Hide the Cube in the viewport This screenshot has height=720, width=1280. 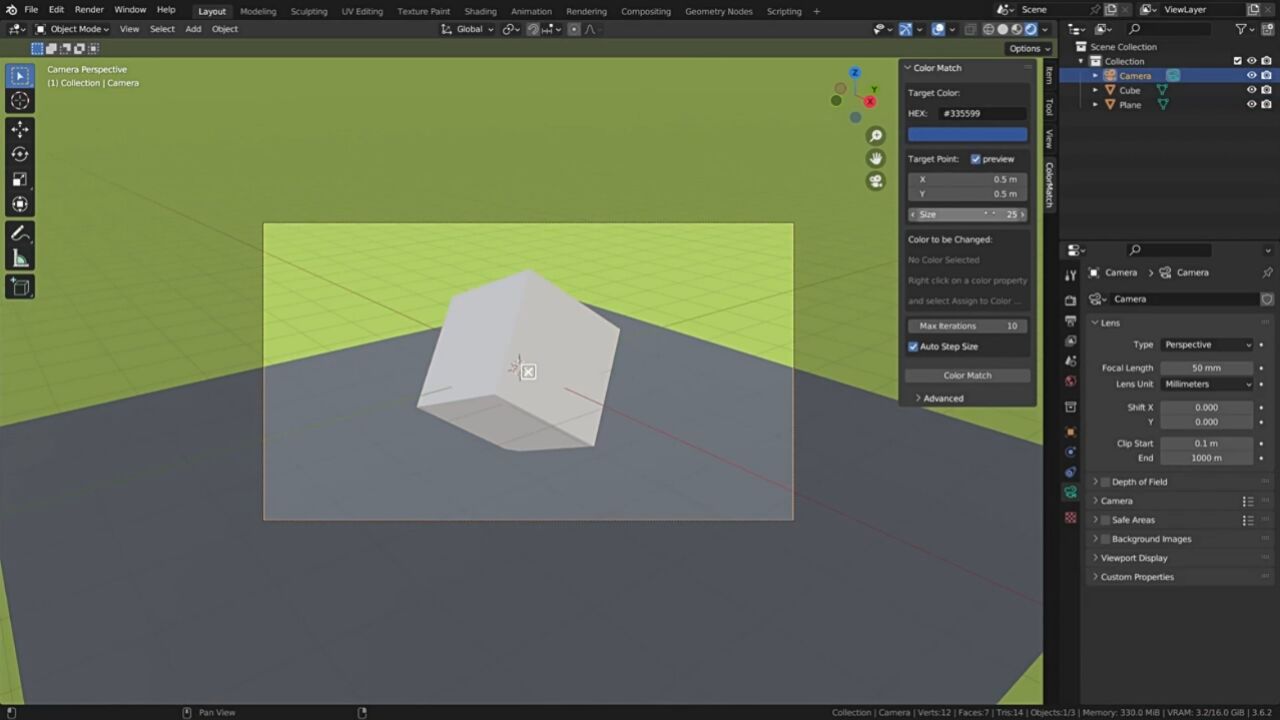tap(1251, 90)
